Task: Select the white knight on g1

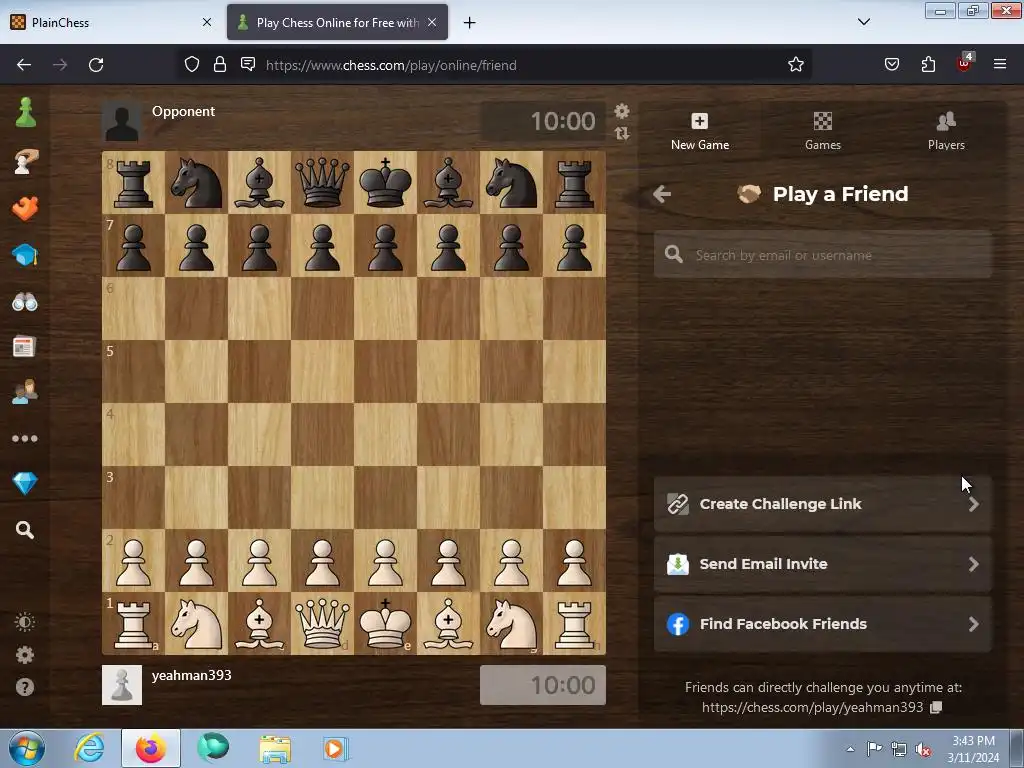Action: (x=511, y=624)
